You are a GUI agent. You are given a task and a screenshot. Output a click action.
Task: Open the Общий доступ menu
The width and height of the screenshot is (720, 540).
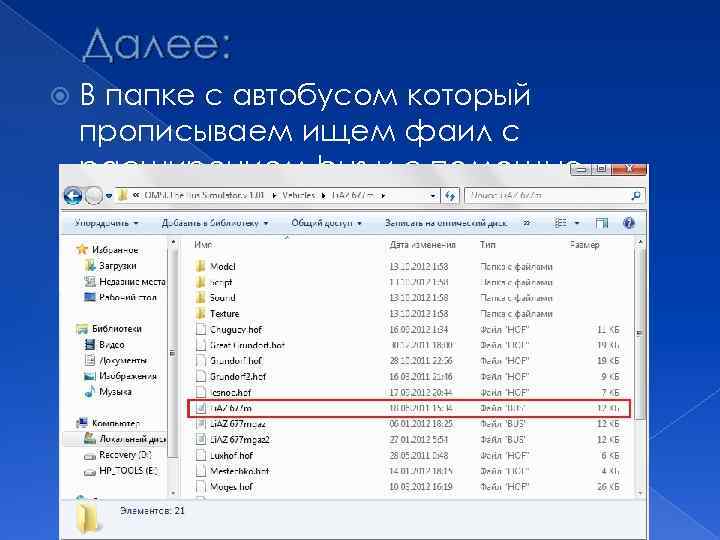(x=326, y=223)
